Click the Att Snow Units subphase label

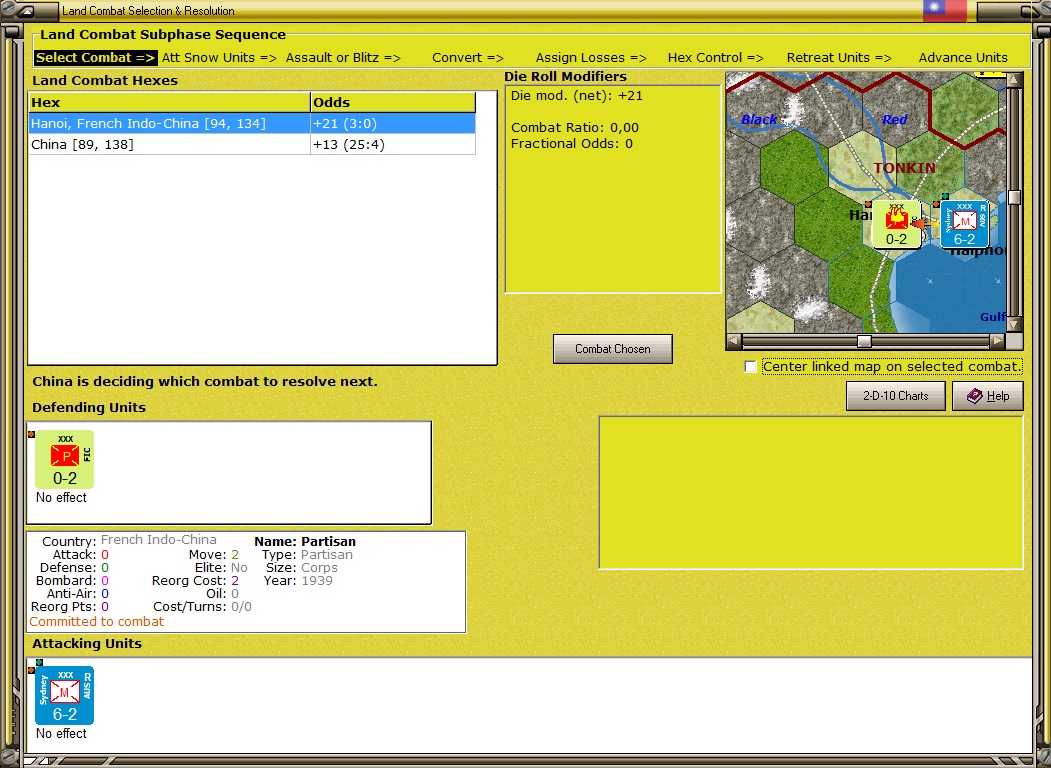click(219, 58)
